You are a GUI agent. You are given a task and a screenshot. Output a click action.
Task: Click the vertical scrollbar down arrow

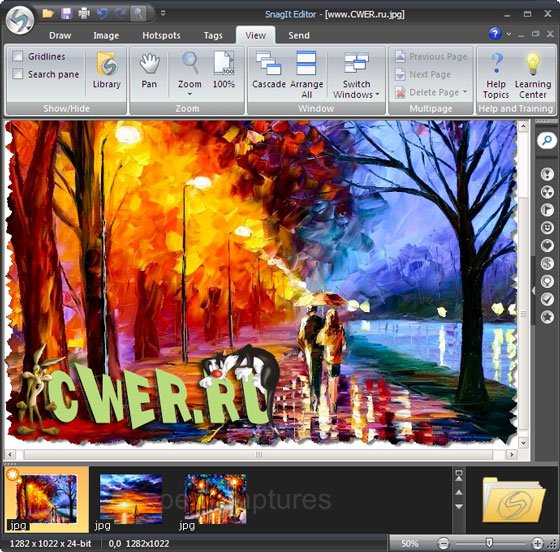point(523,443)
